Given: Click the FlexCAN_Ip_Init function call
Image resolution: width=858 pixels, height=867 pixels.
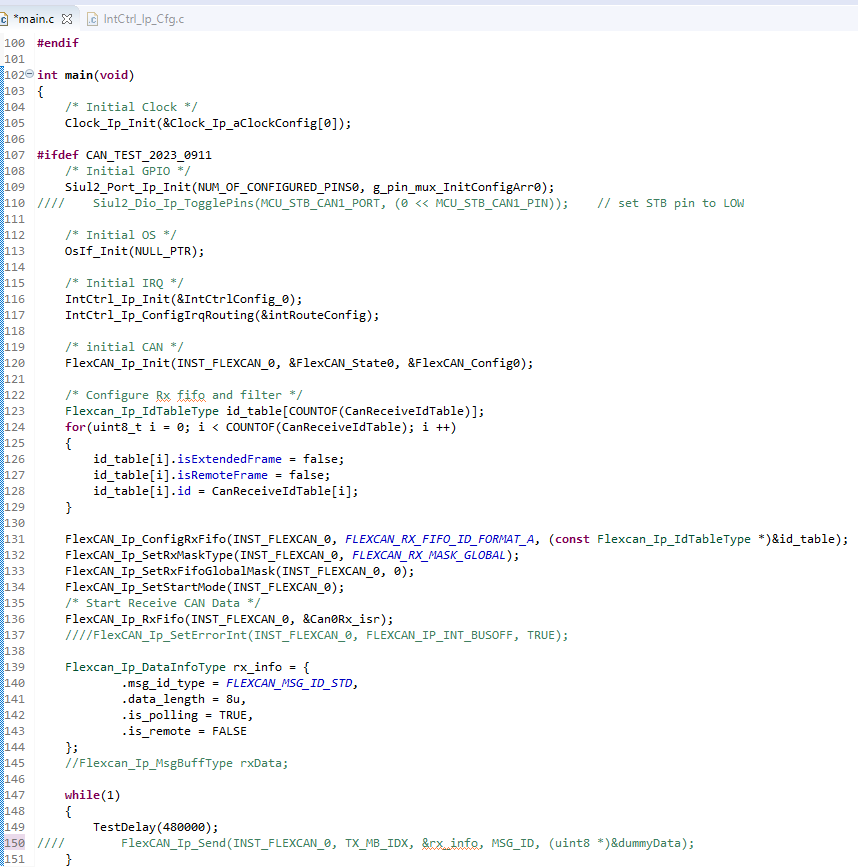Looking at the screenshot, I should pos(299,363).
